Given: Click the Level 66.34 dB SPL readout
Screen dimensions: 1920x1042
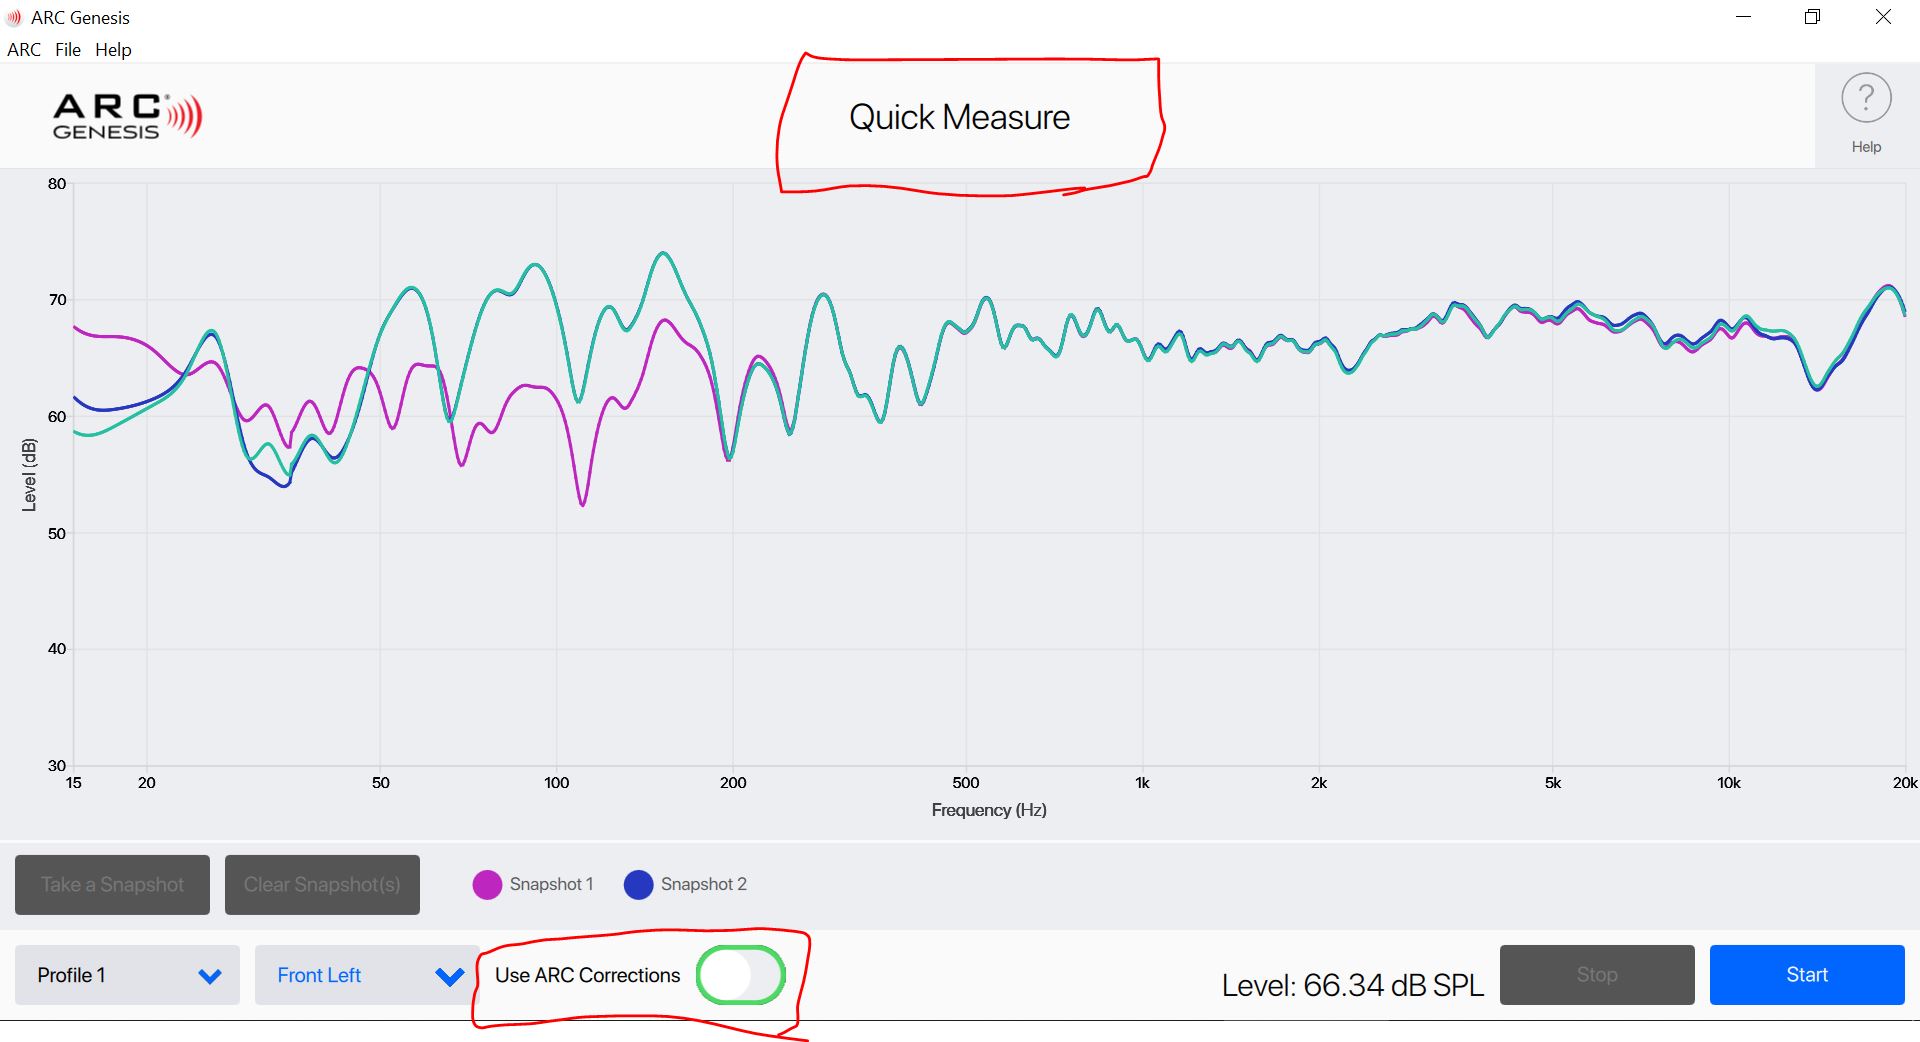Looking at the screenshot, I should coord(1352,985).
